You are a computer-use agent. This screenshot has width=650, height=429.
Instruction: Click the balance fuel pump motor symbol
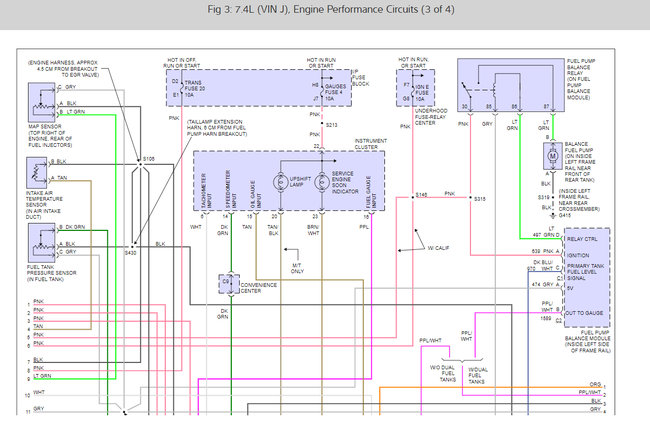tap(553, 156)
